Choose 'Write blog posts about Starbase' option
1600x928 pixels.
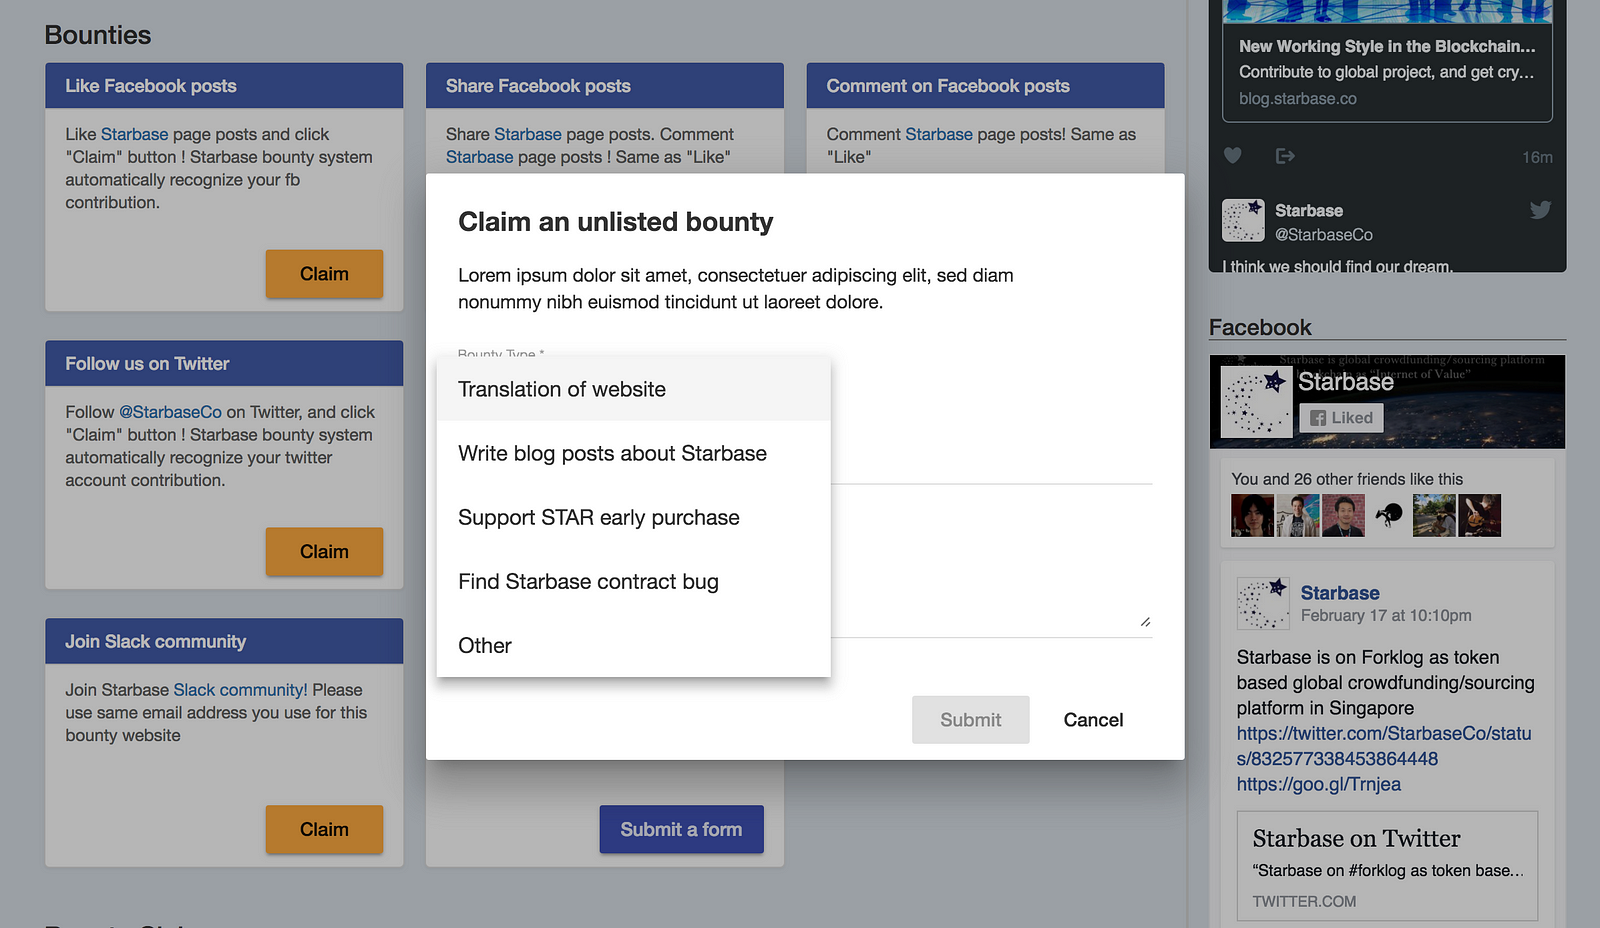(x=633, y=453)
